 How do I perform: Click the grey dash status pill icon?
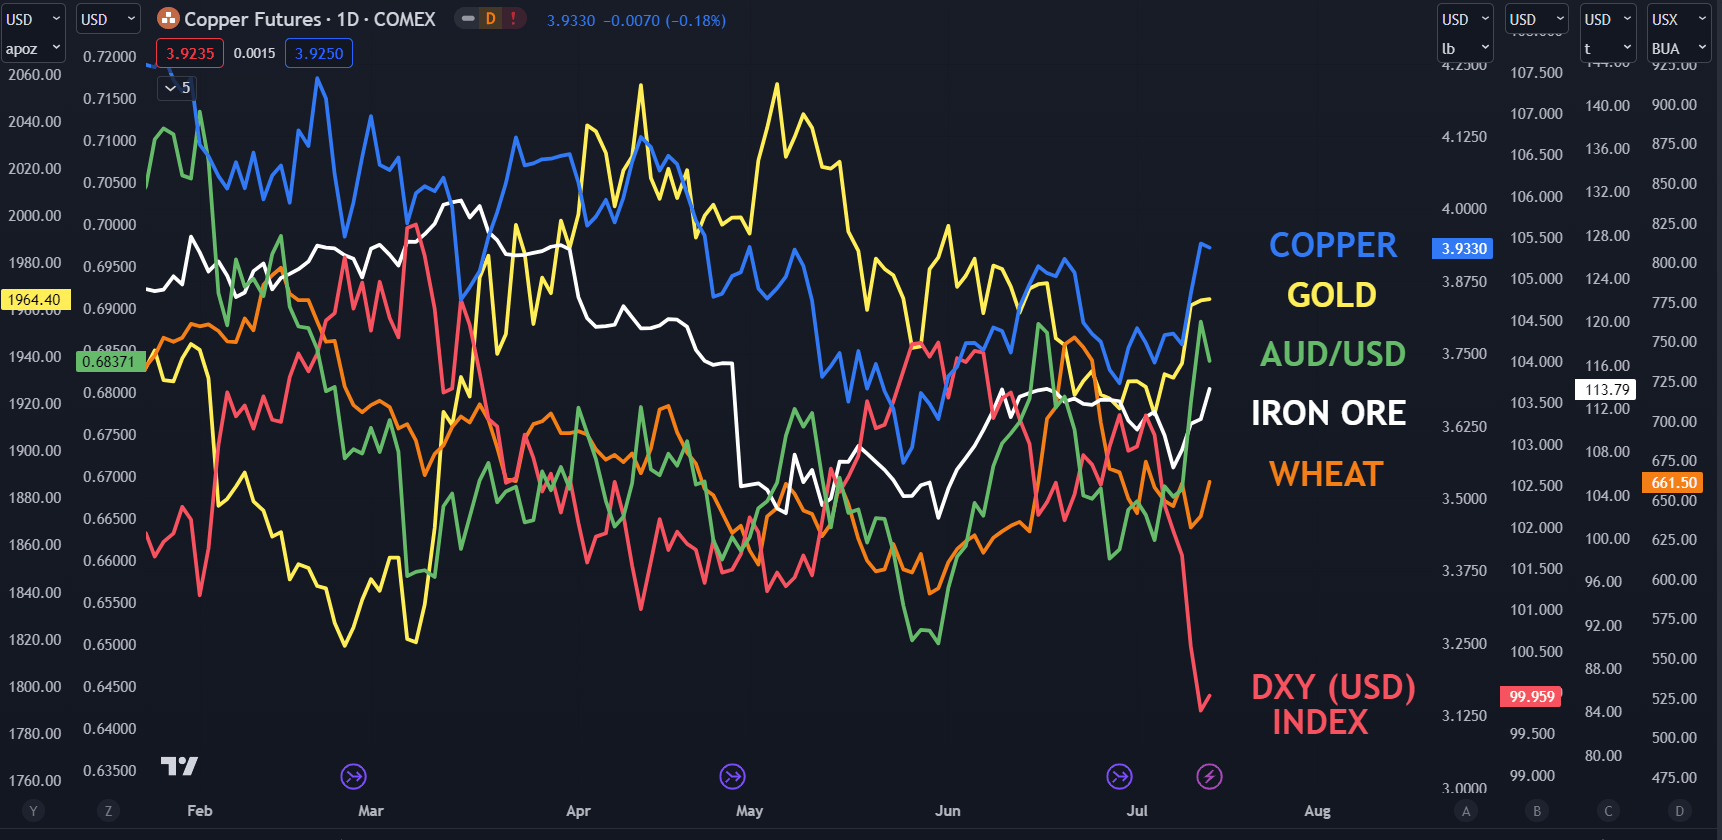click(467, 19)
